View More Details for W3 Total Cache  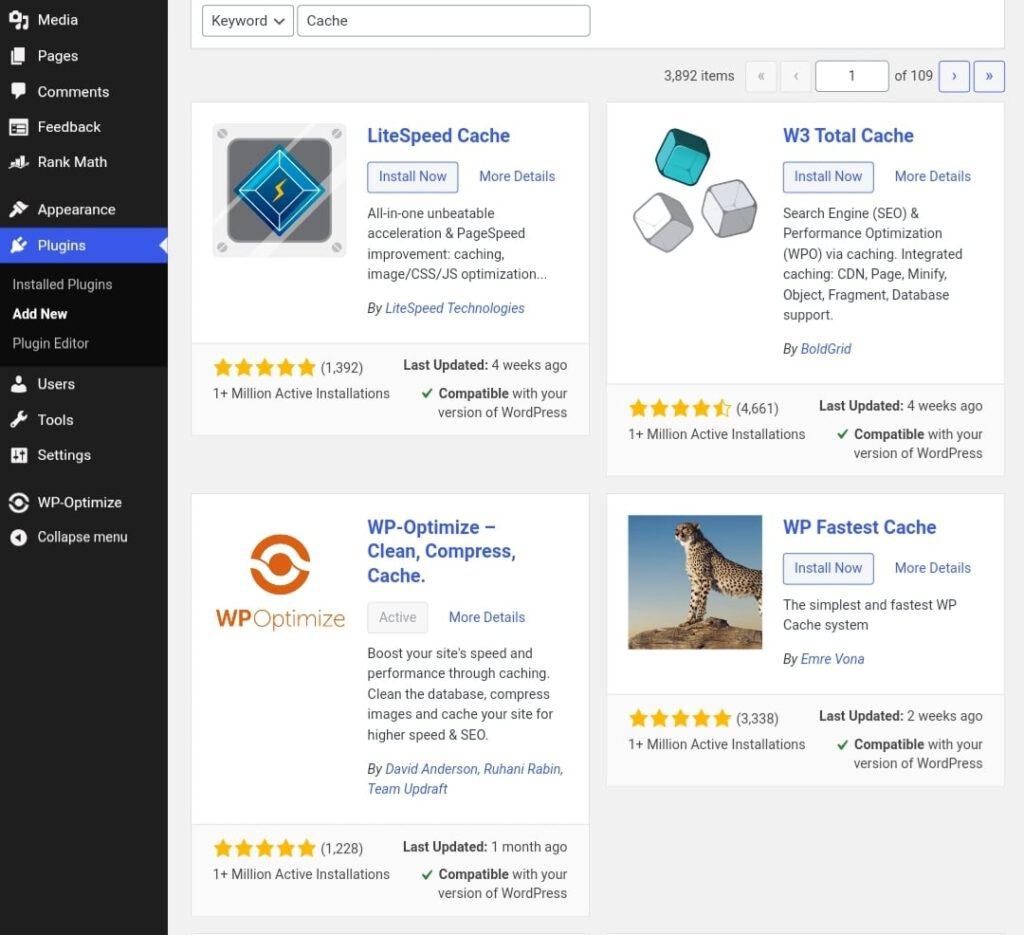[932, 176]
